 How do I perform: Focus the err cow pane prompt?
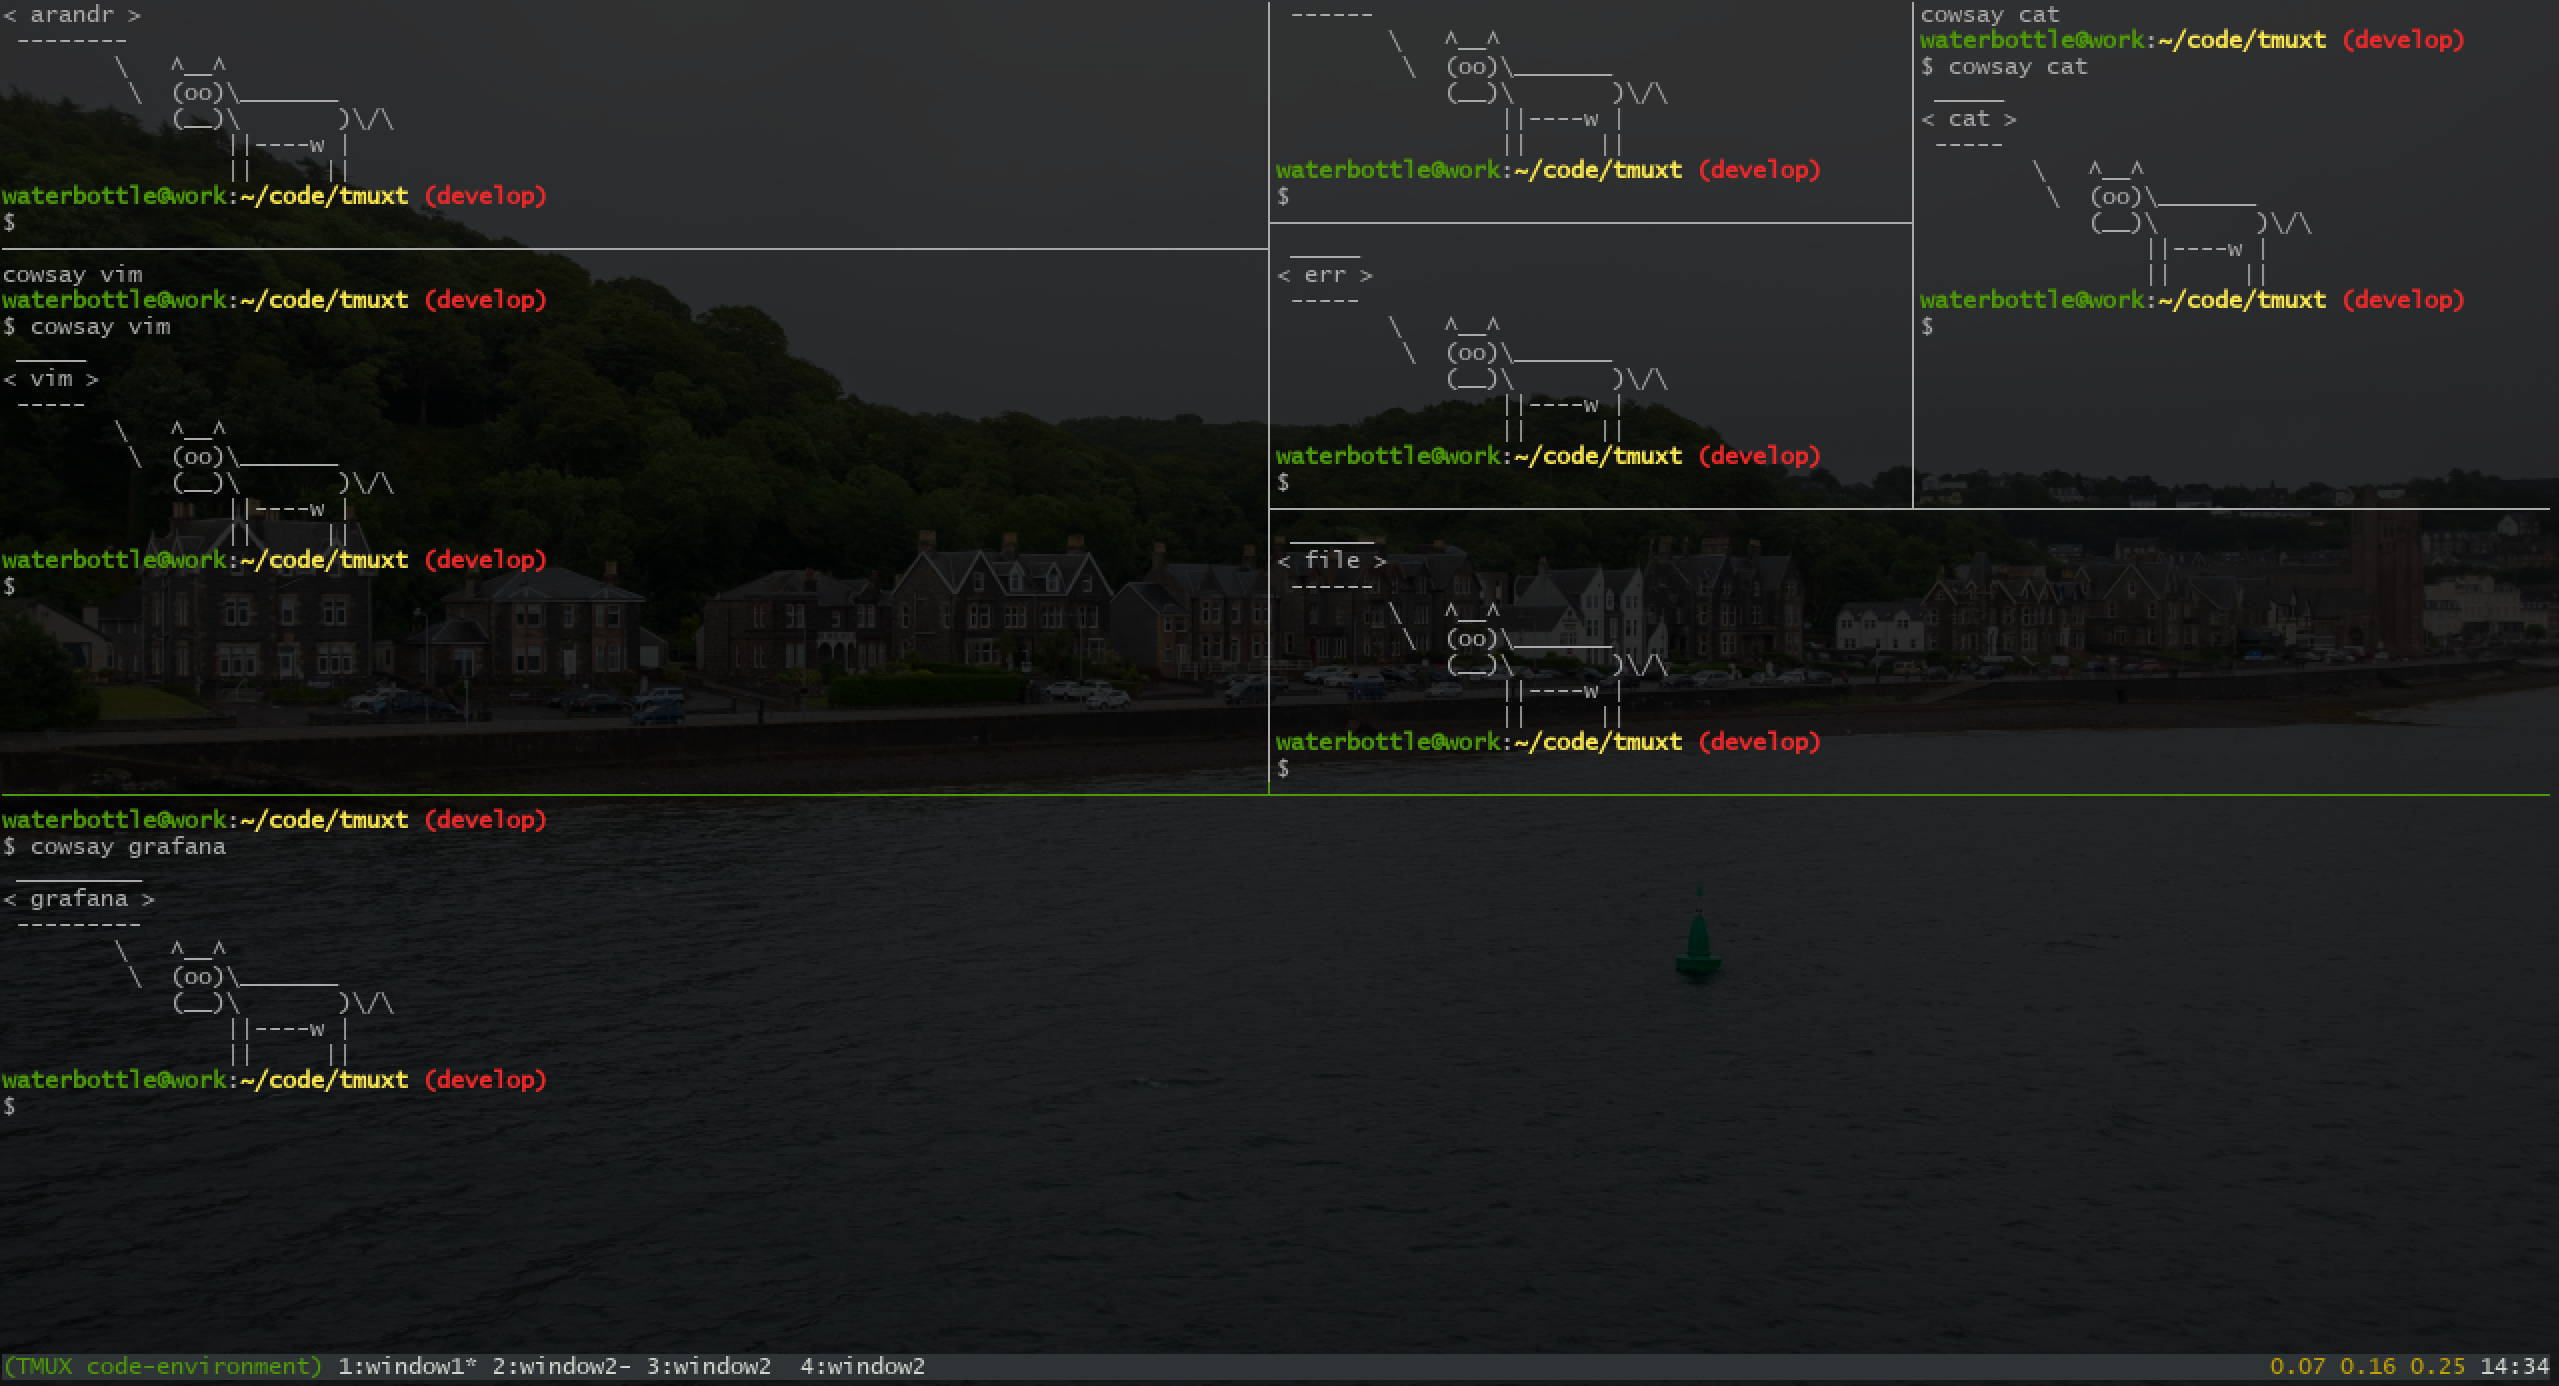click(x=1283, y=482)
